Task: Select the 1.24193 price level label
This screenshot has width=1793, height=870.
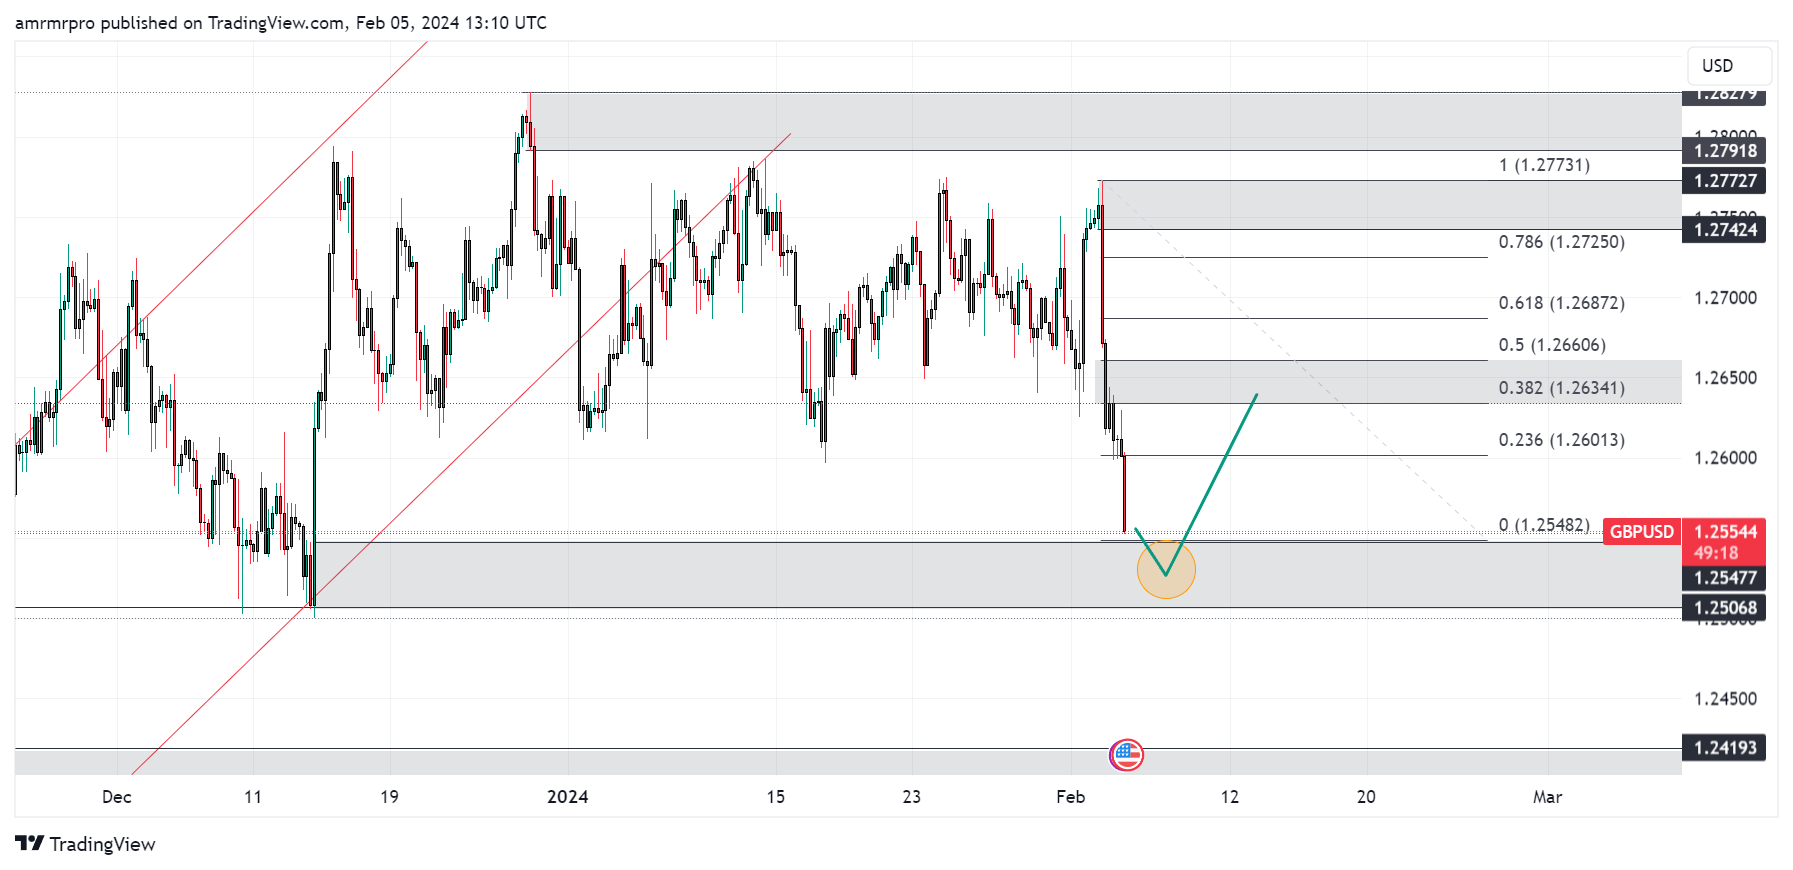Action: point(1724,748)
